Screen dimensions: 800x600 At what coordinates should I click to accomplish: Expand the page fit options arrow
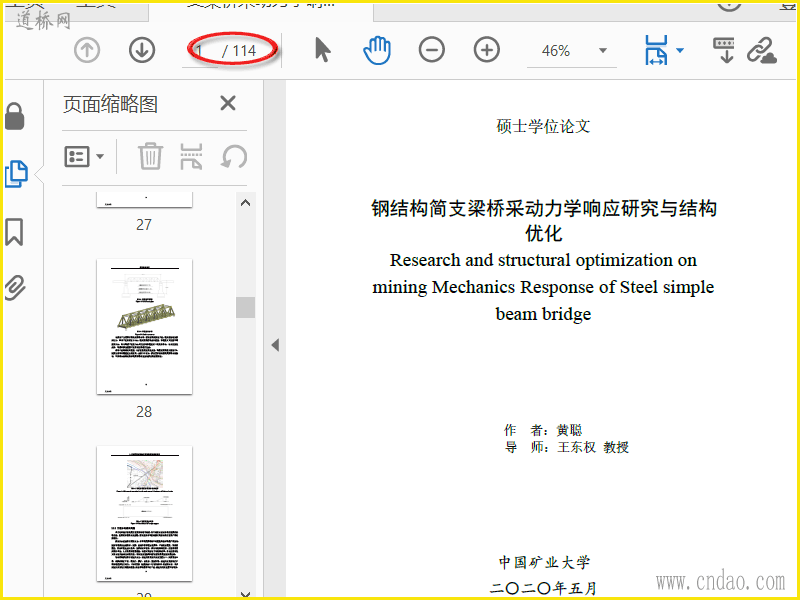point(680,50)
